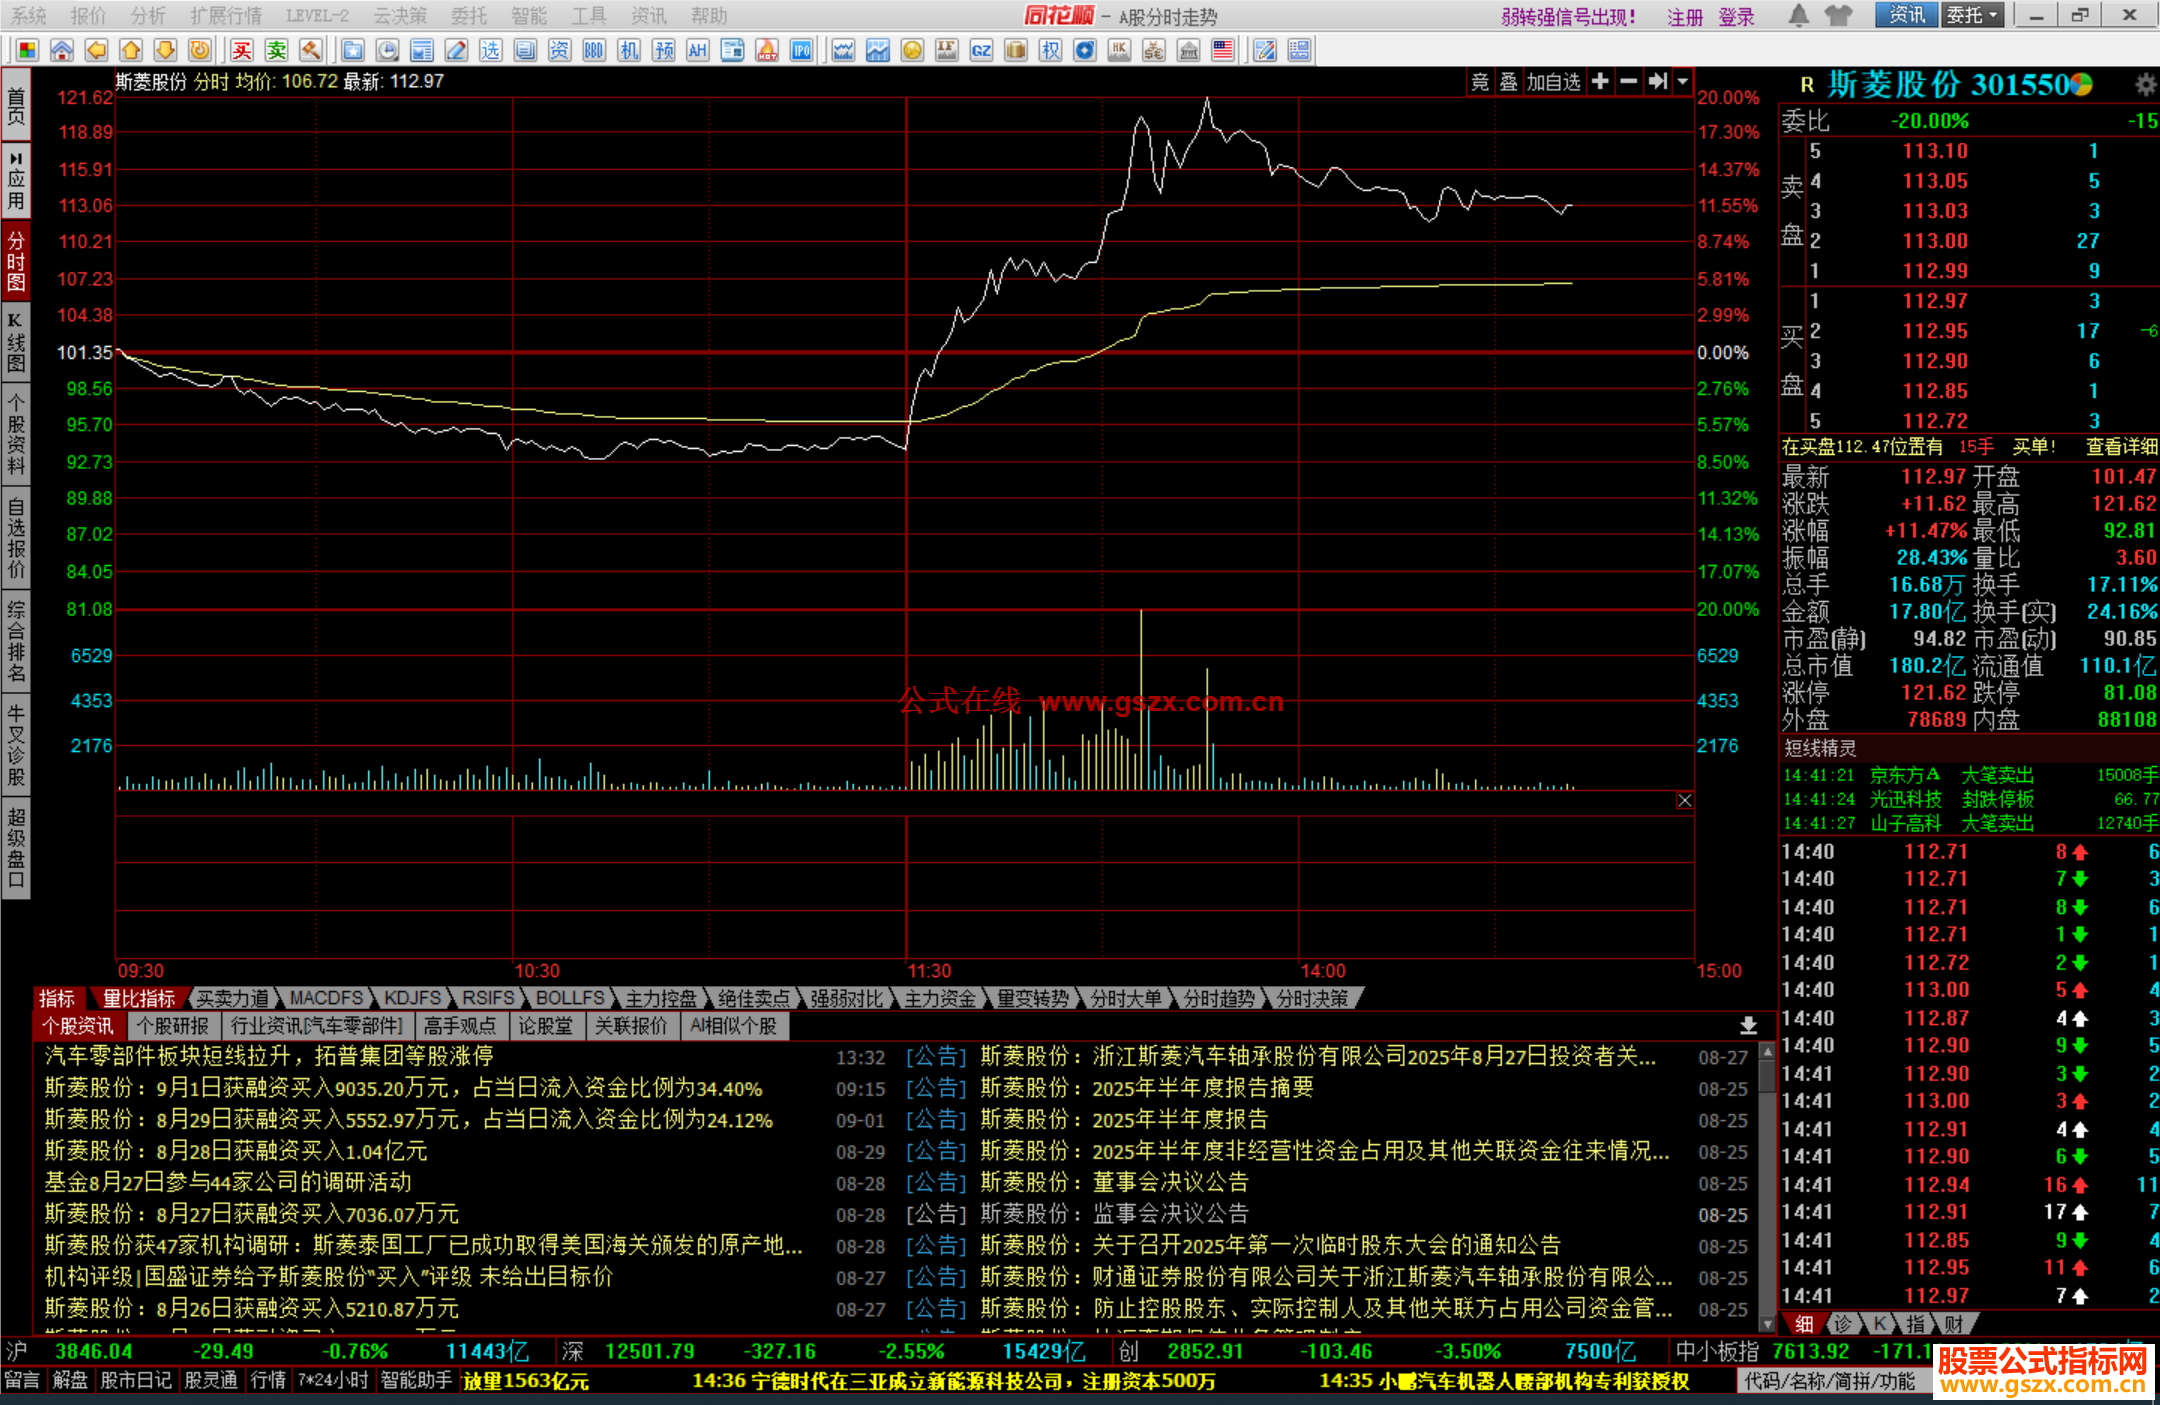Open the home page toolbar icon
Image resolution: width=2160 pixels, height=1405 pixels.
pyautogui.click(x=62, y=50)
